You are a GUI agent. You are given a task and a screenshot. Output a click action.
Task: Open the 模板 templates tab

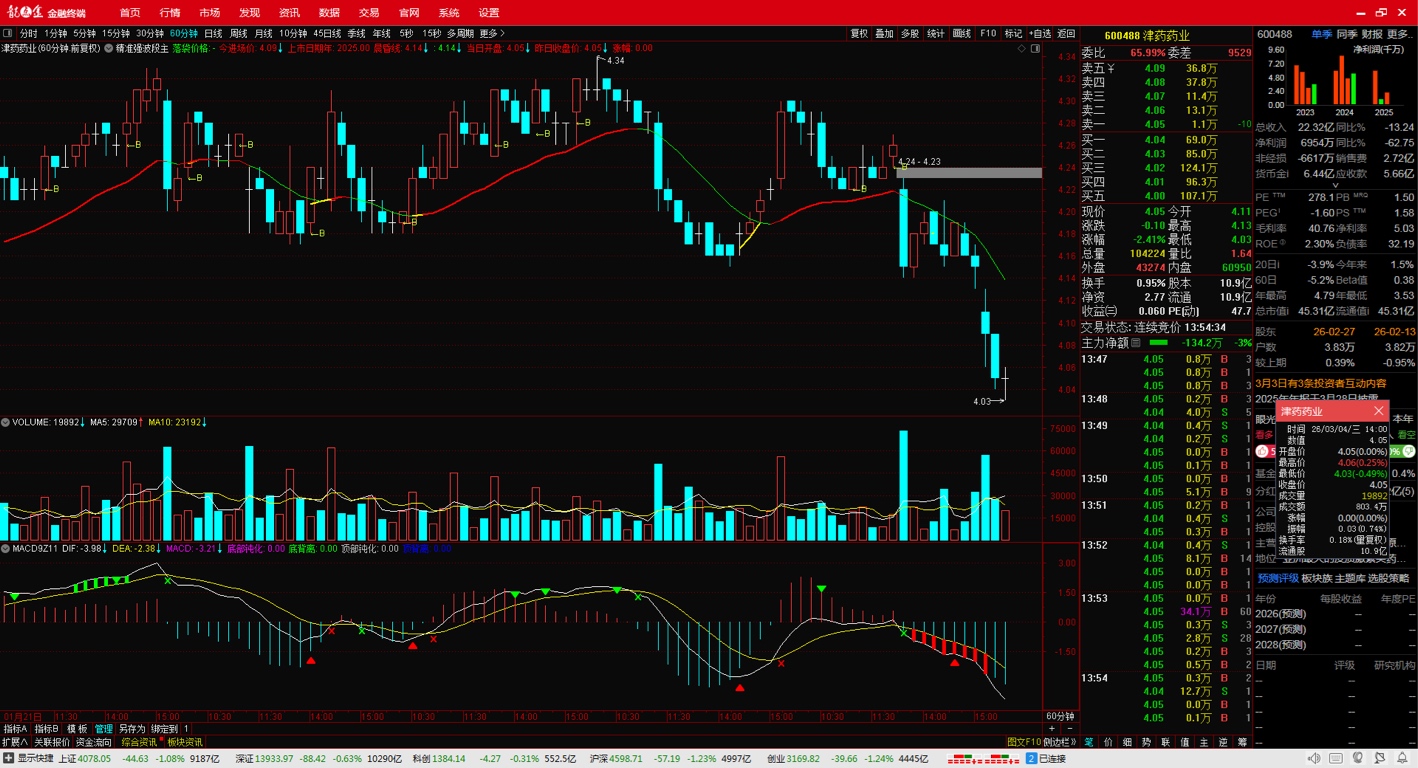[x=77, y=729]
